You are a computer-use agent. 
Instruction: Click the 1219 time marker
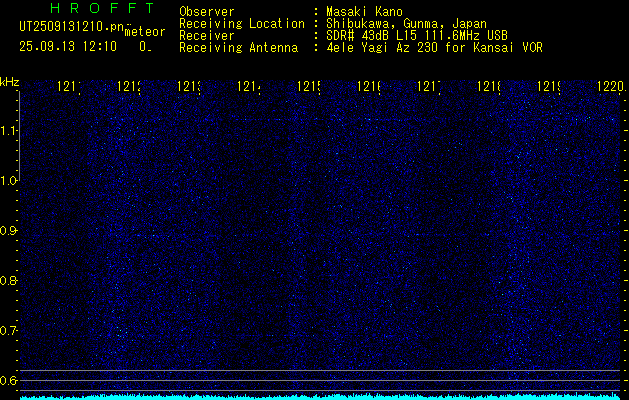click(x=549, y=86)
